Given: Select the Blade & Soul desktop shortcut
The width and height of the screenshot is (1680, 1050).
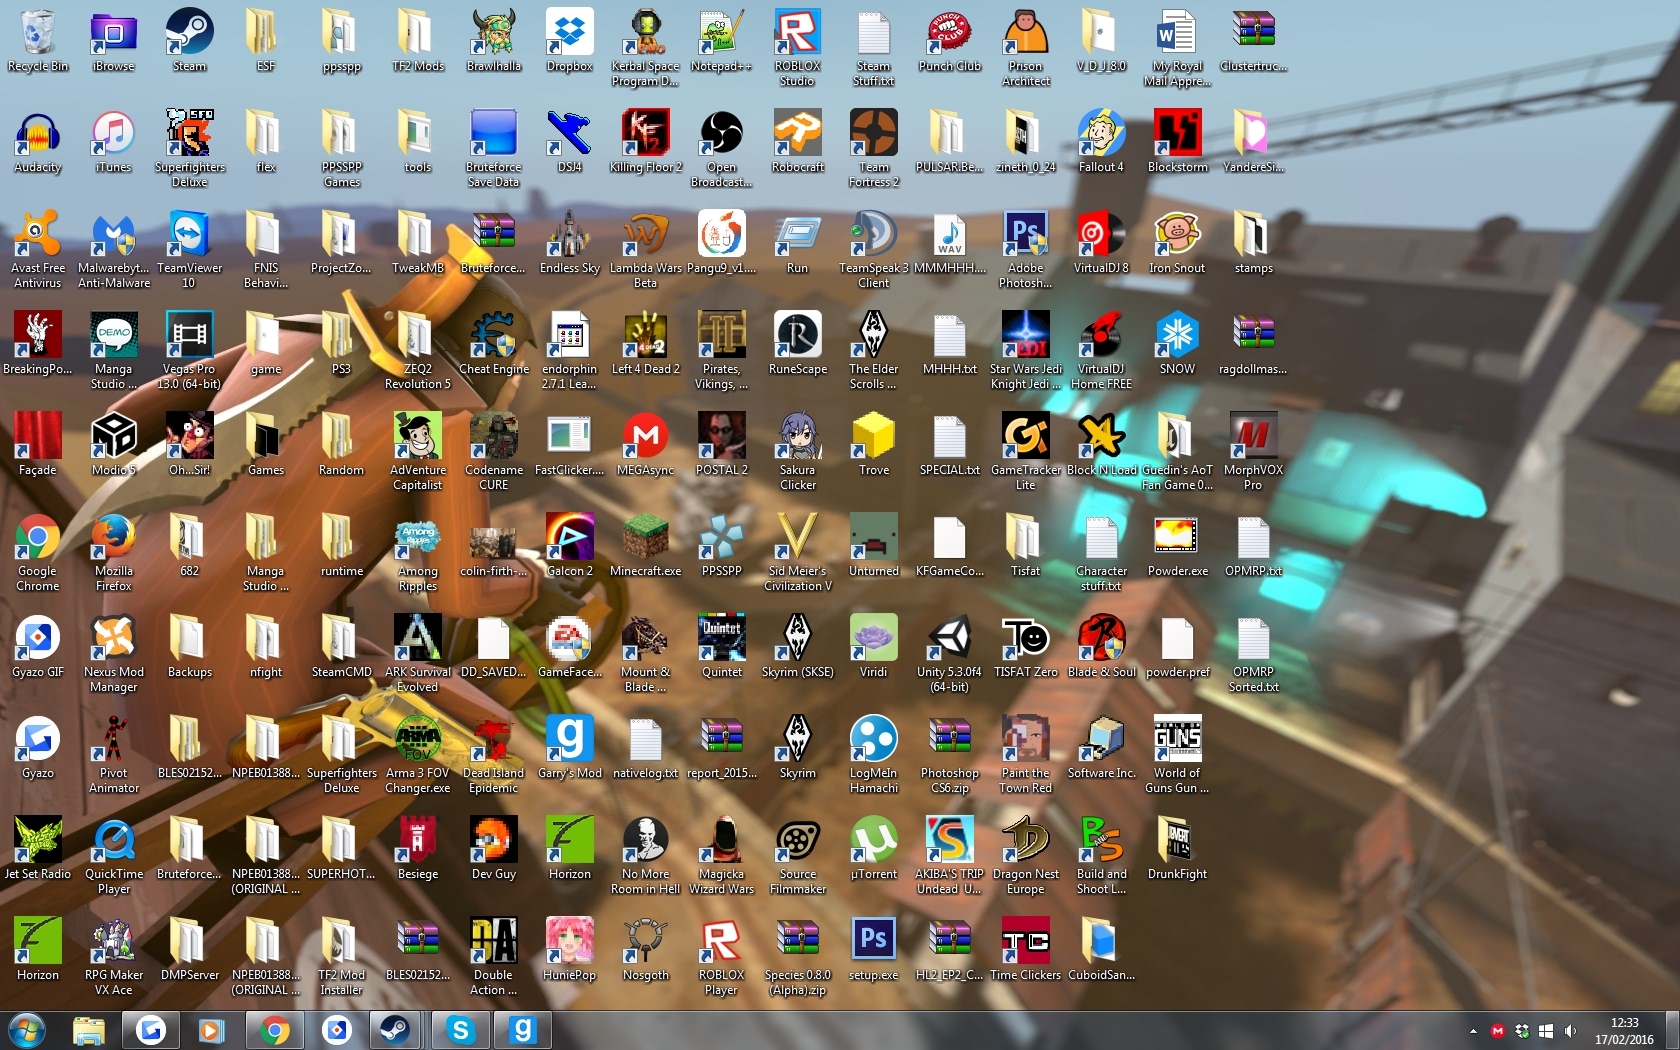Looking at the screenshot, I should [x=1102, y=647].
